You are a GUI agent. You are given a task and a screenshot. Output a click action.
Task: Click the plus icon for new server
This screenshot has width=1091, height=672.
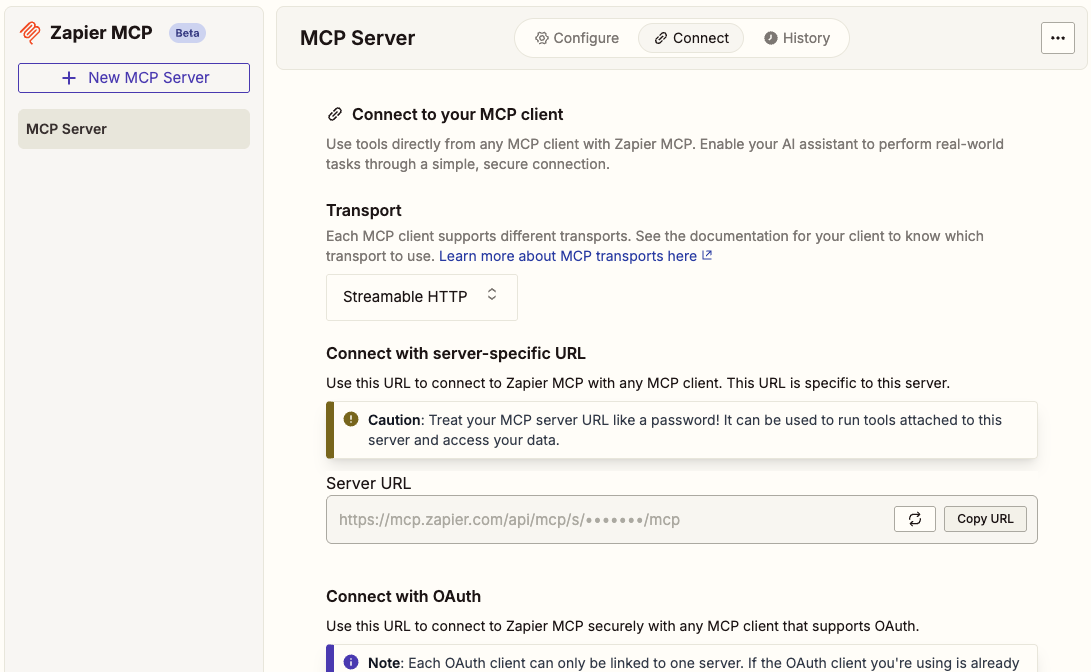point(69,78)
